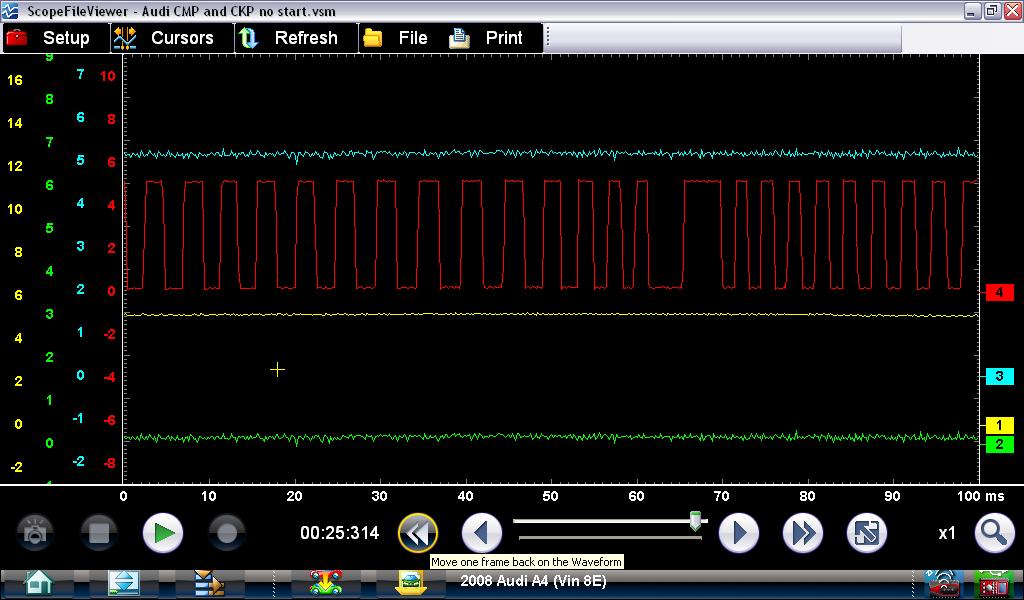This screenshot has height=600, width=1024.
Task: Open the Setup menu
Action: (x=49, y=38)
